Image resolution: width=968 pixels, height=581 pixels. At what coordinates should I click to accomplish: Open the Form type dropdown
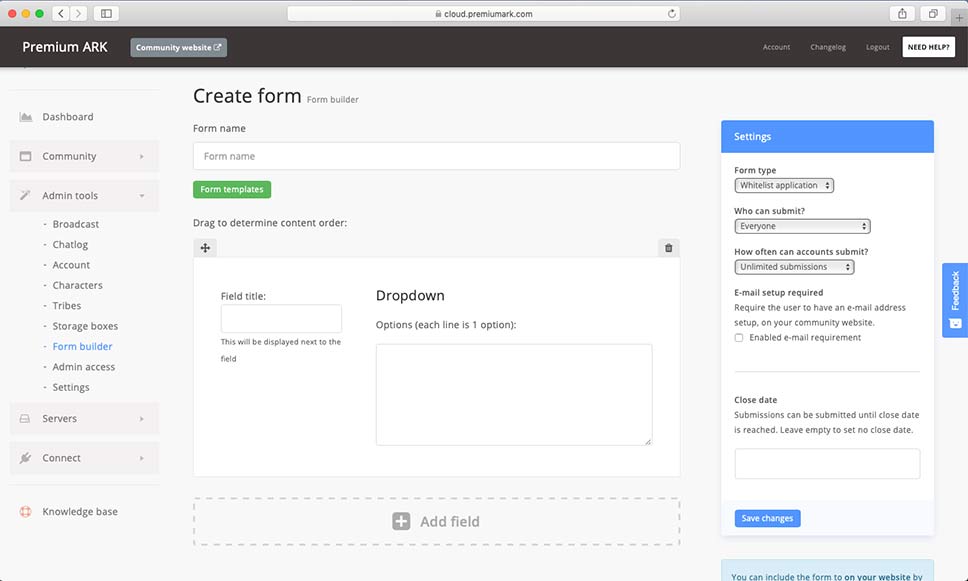(784, 185)
